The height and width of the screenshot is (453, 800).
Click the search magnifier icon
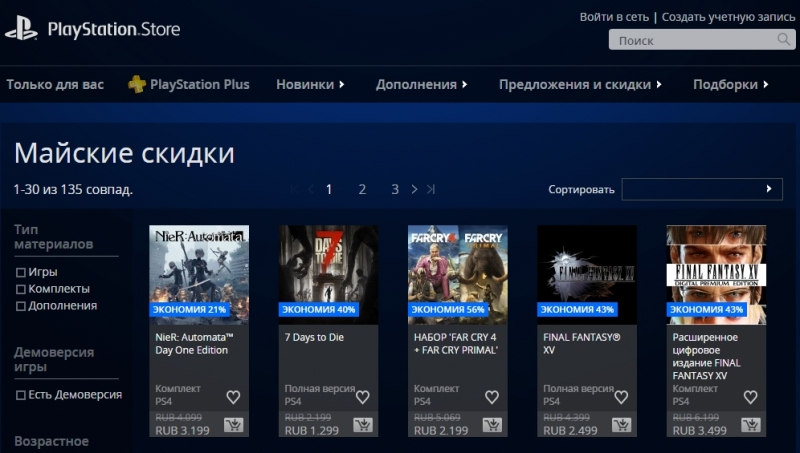click(783, 39)
